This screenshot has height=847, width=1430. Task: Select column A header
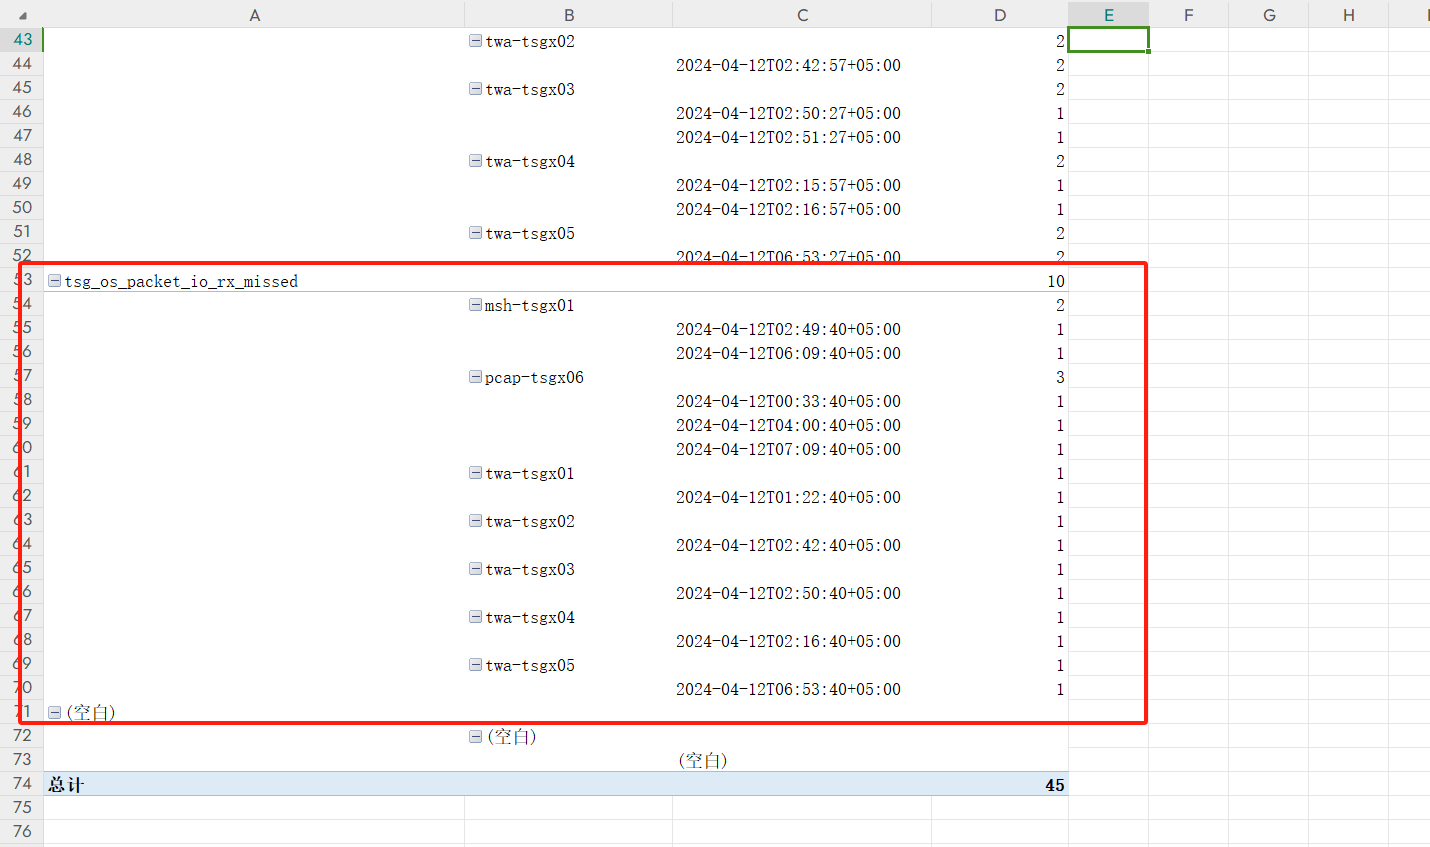[254, 15]
